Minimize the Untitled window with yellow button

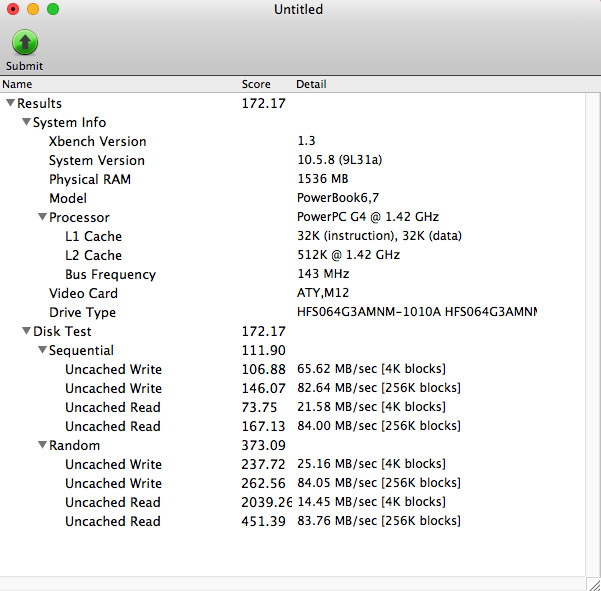[x=33, y=9]
